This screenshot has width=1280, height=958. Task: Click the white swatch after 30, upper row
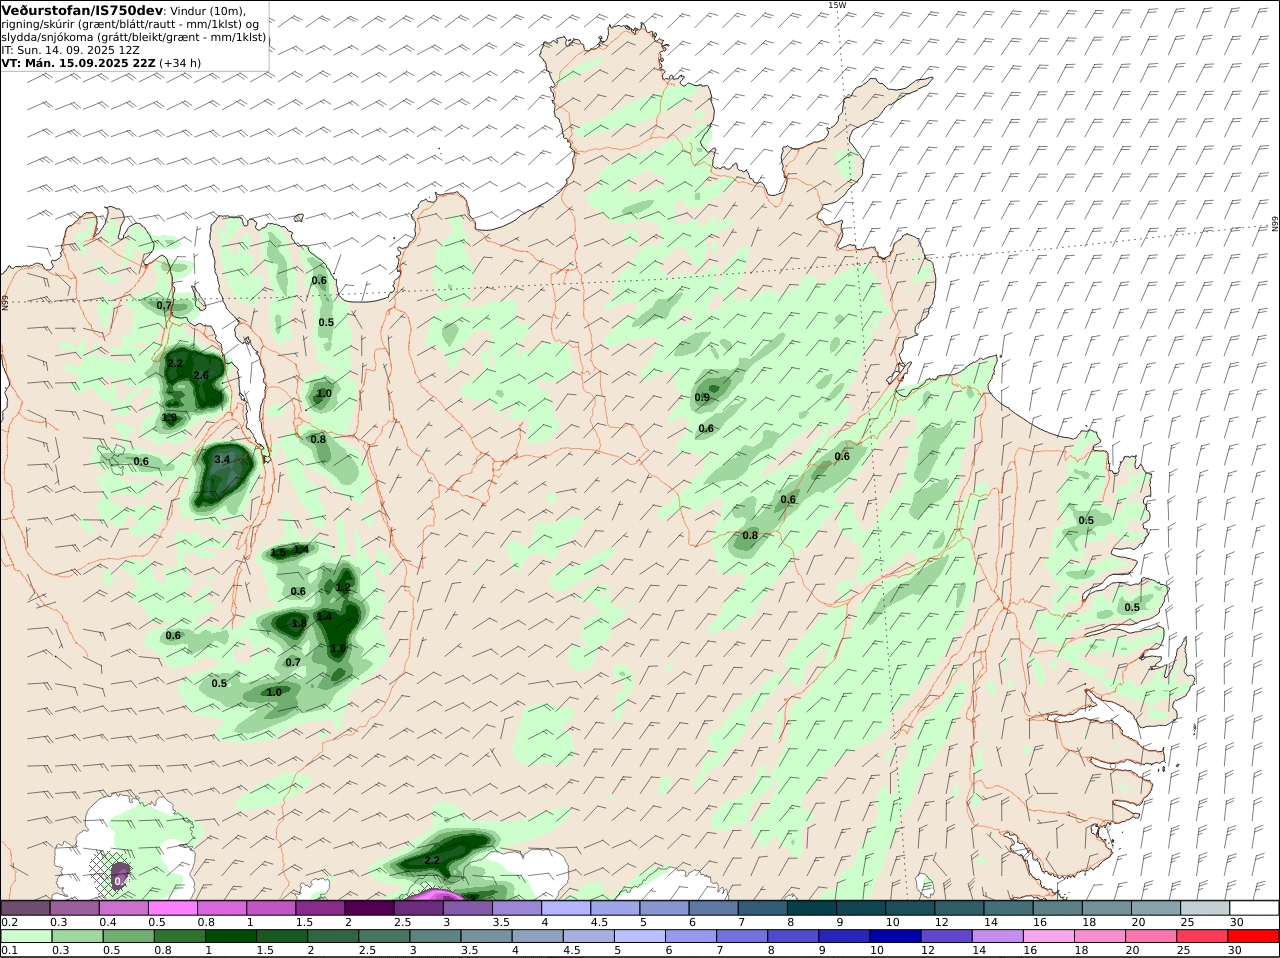1255,907
